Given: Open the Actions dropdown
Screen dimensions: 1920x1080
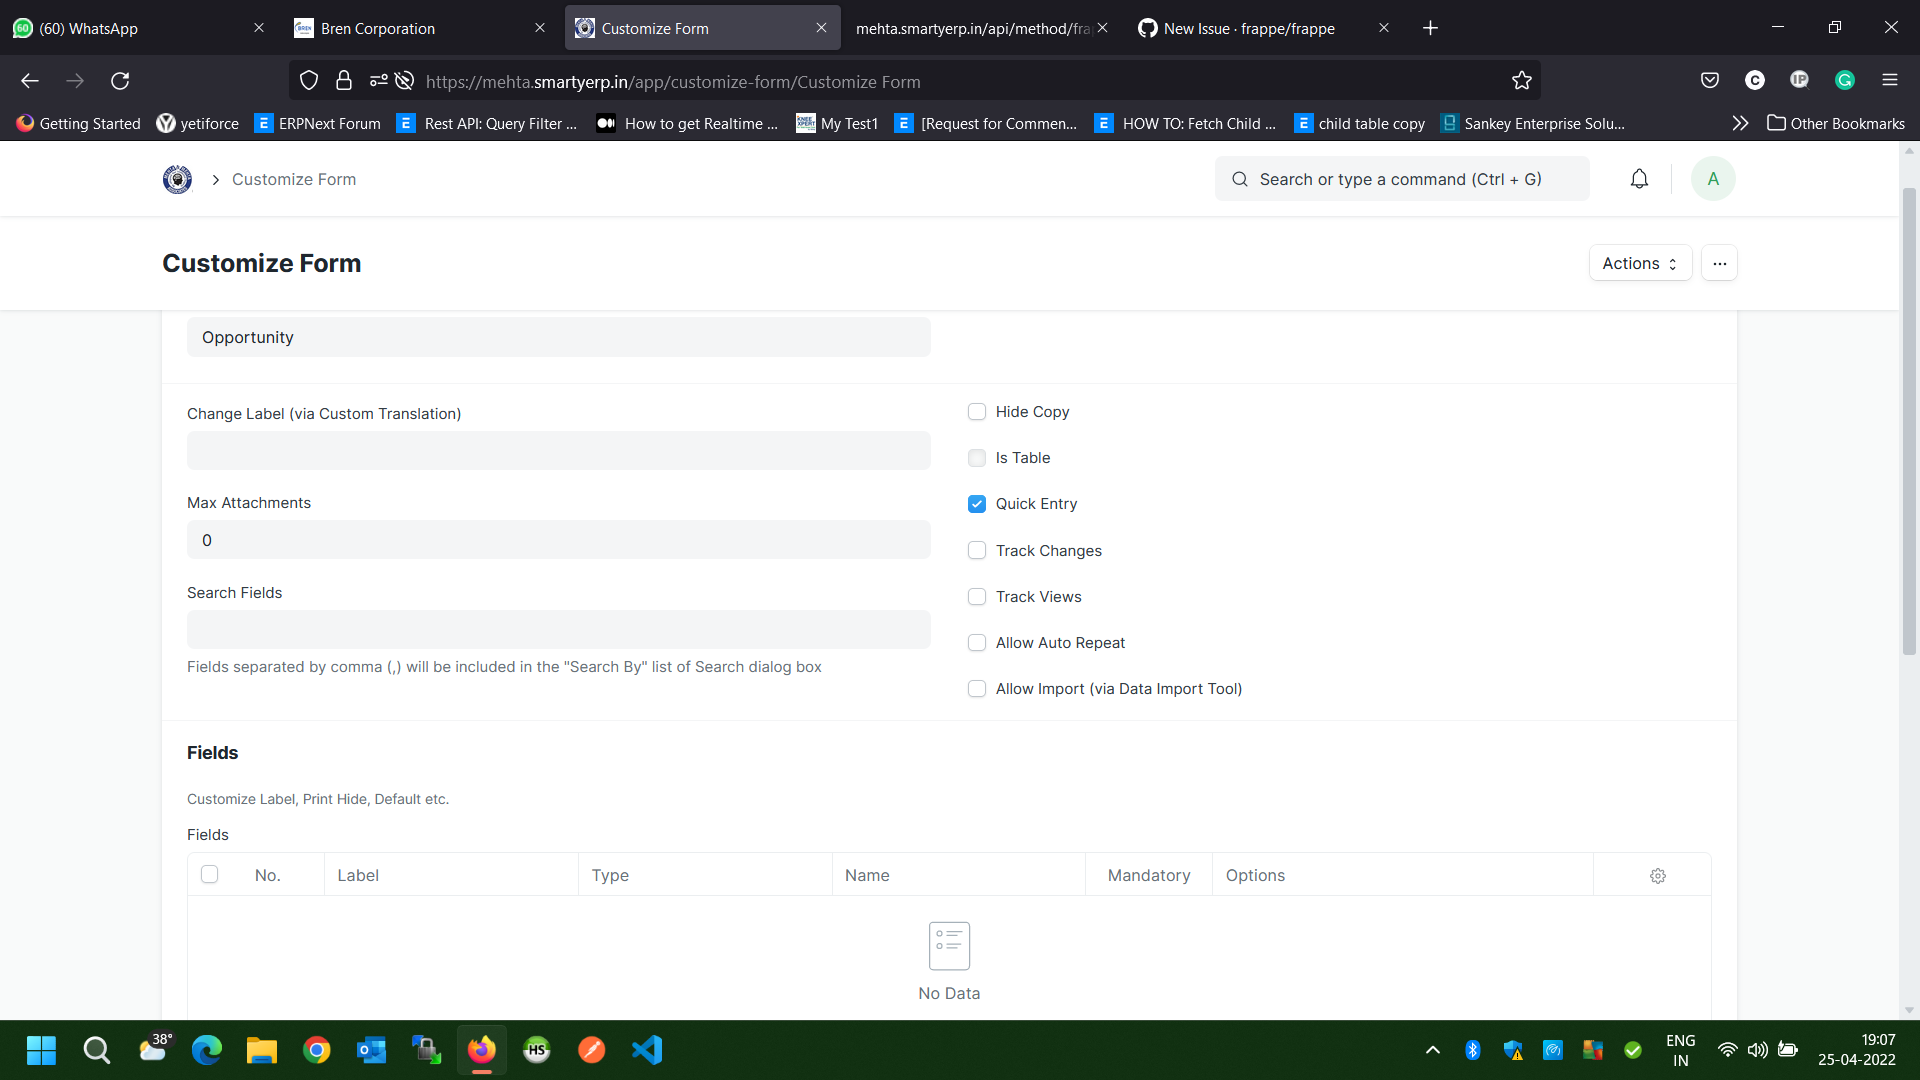Looking at the screenshot, I should (x=1639, y=263).
